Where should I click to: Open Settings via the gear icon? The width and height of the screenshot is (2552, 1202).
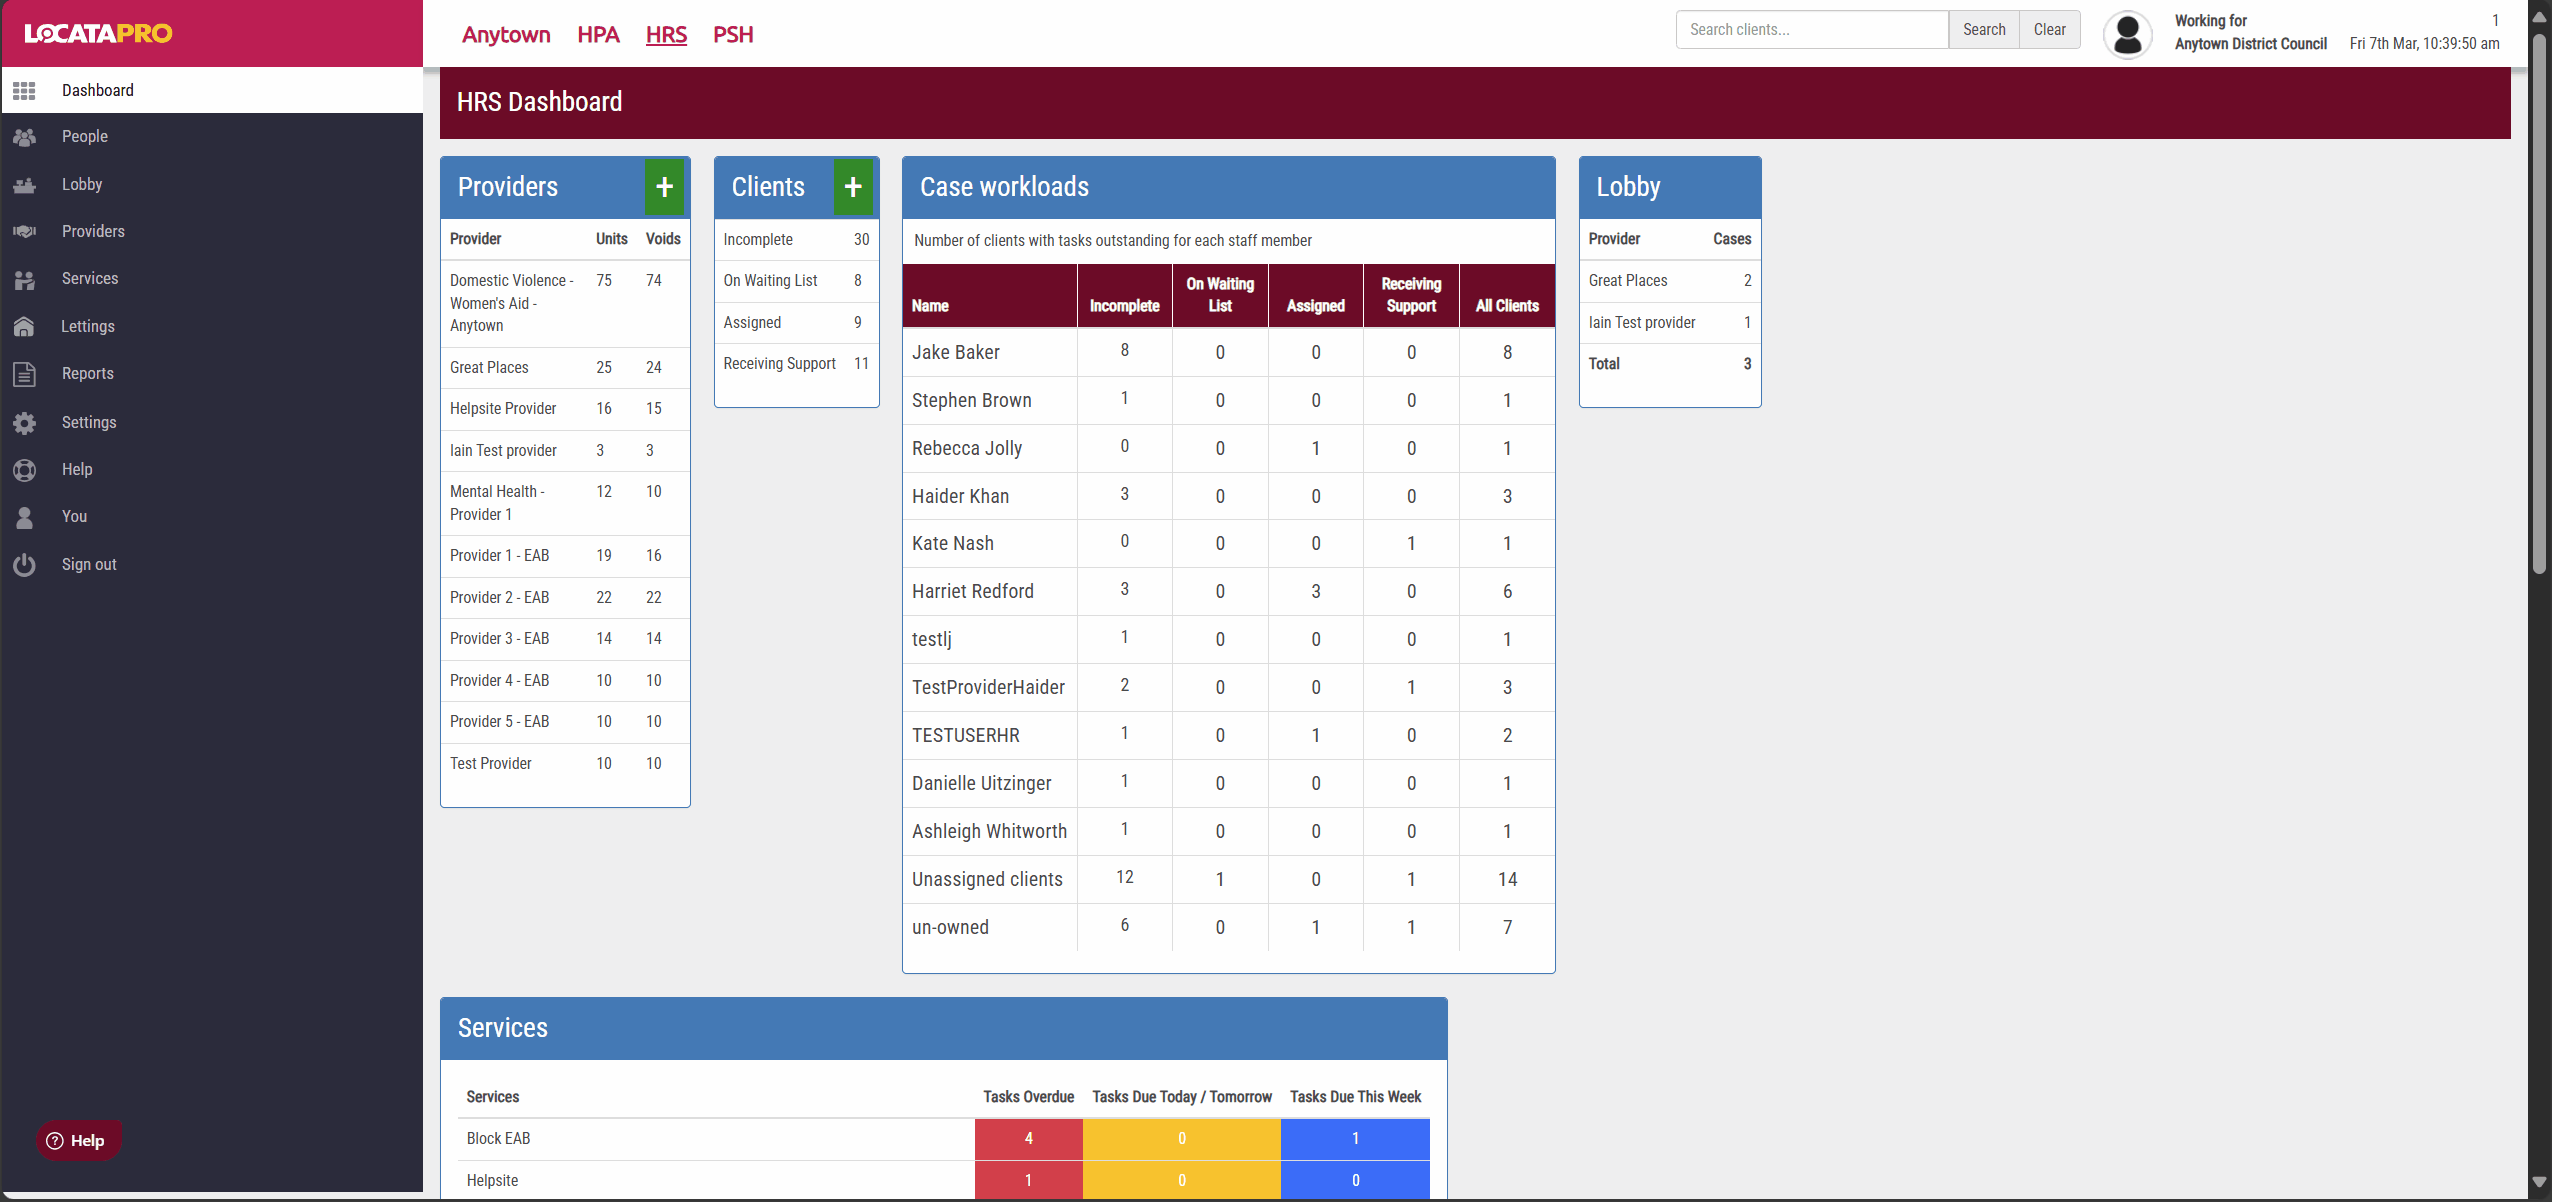(24, 423)
